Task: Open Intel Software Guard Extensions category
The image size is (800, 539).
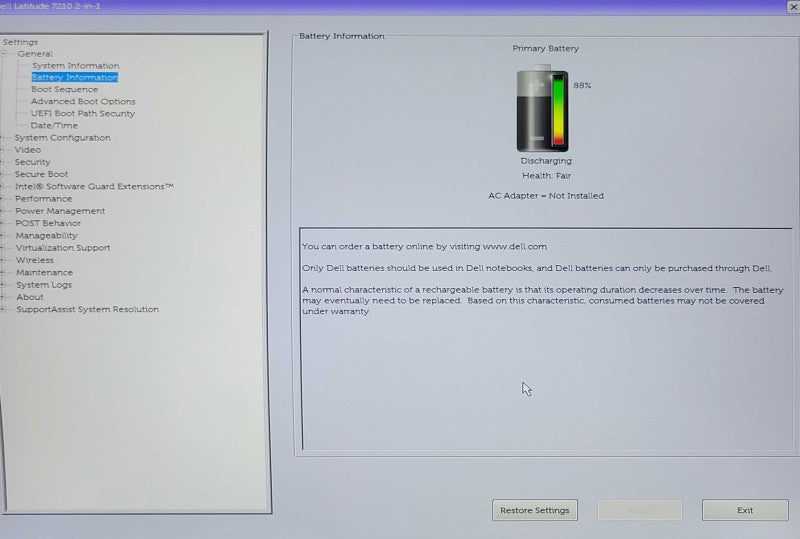Action: pyautogui.click(x=94, y=187)
